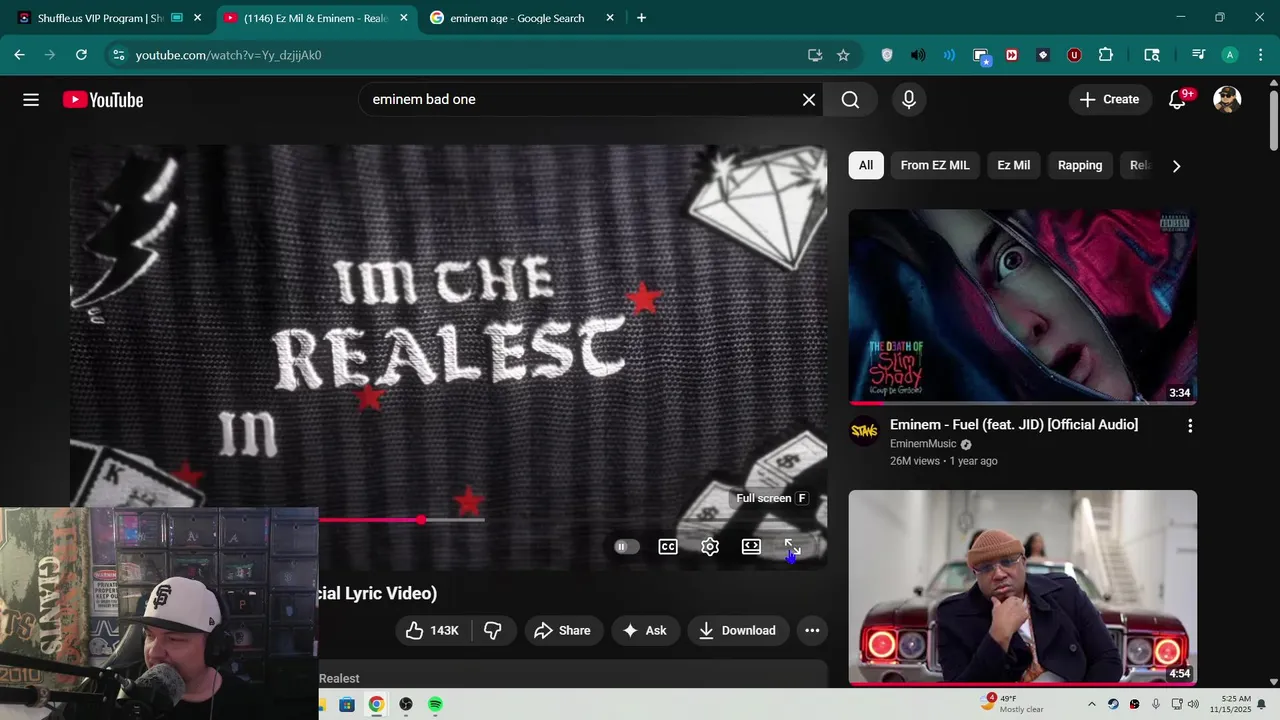Viewport: 1280px width, 720px height.
Task: Clear the search text with the X
Action: tap(809, 100)
